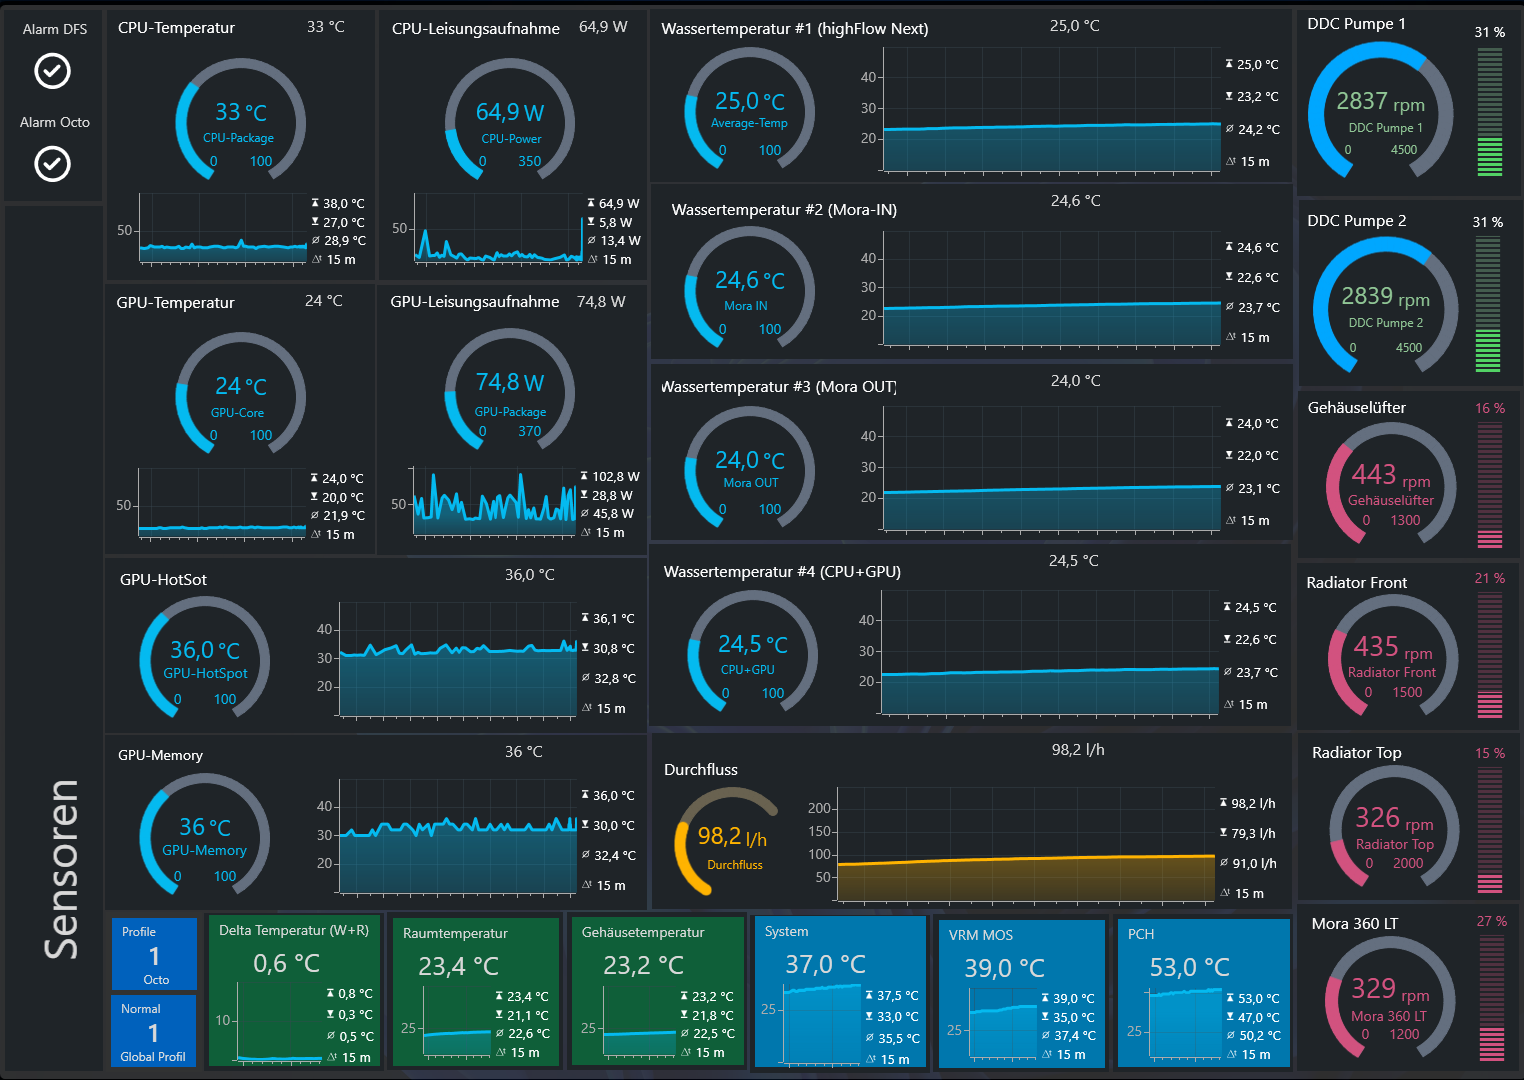Viewport: 1524px width, 1080px height.
Task: Click the 102,8 W maximum GPU power value
Action: (616, 477)
